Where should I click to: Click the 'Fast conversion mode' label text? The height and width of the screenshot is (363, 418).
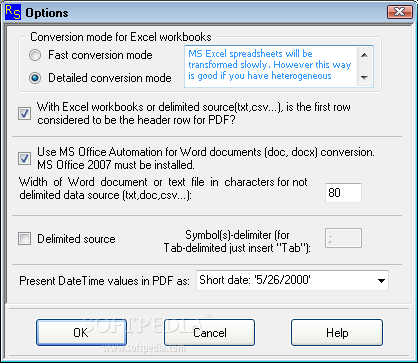click(100, 55)
